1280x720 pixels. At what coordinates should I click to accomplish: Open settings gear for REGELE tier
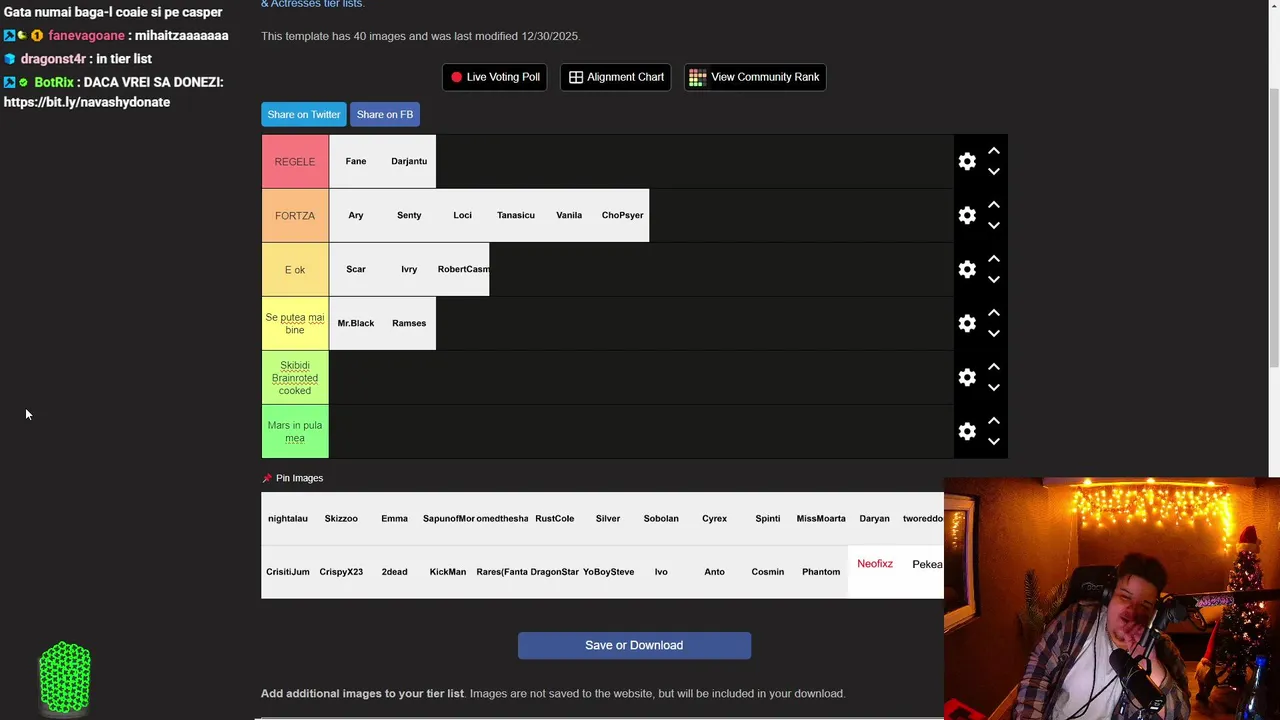click(967, 161)
